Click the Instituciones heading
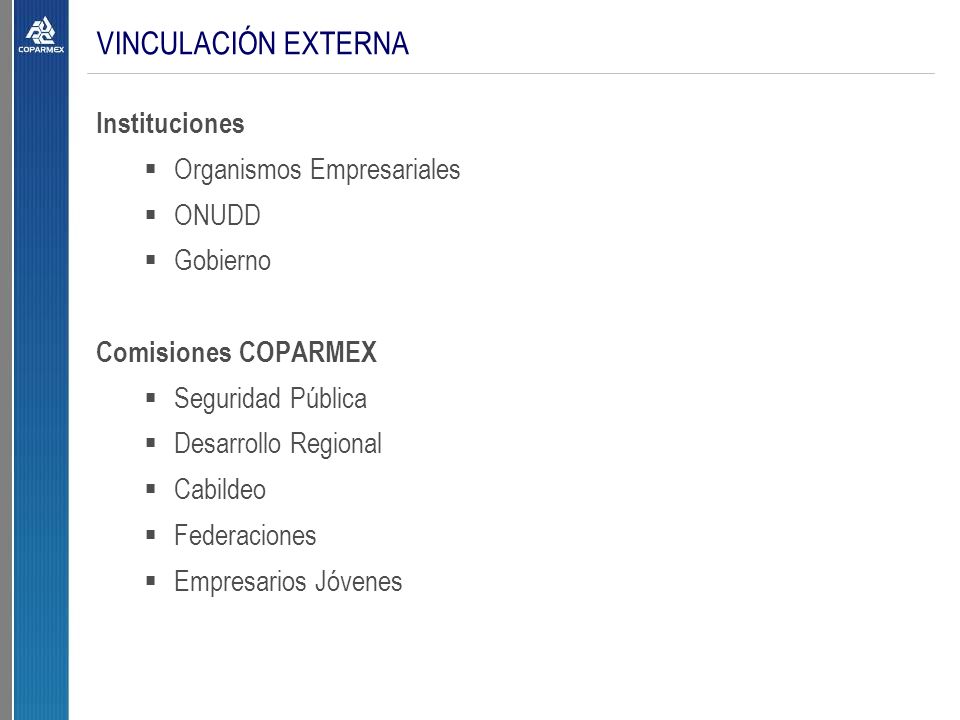This screenshot has height=720, width=960. click(x=170, y=124)
